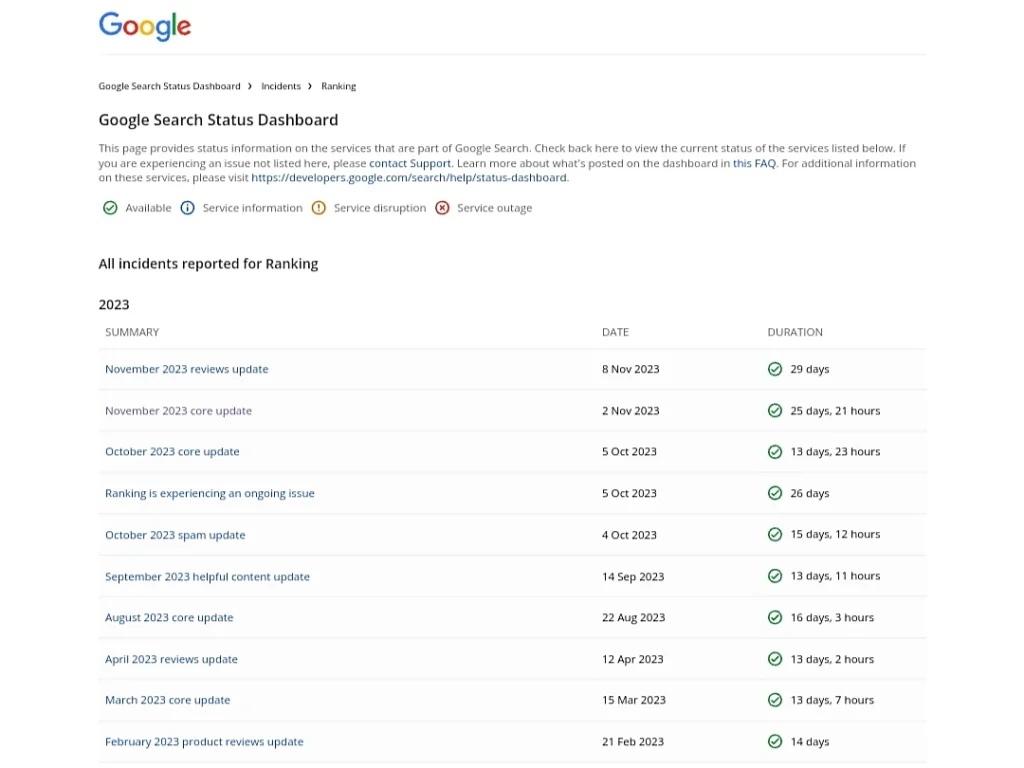Click the chevron after Google Search Status Dashboard breadcrumb
1024x768 pixels.
[x=250, y=86]
